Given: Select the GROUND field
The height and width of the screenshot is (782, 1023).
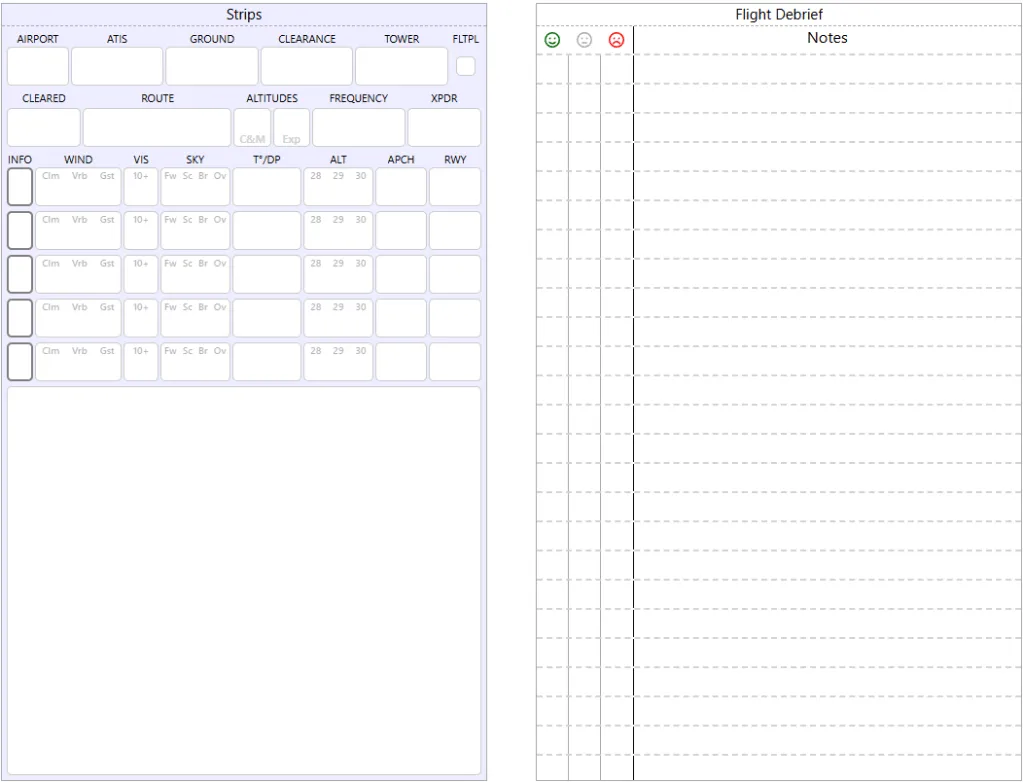Looking at the screenshot, I should pos(211,67).
